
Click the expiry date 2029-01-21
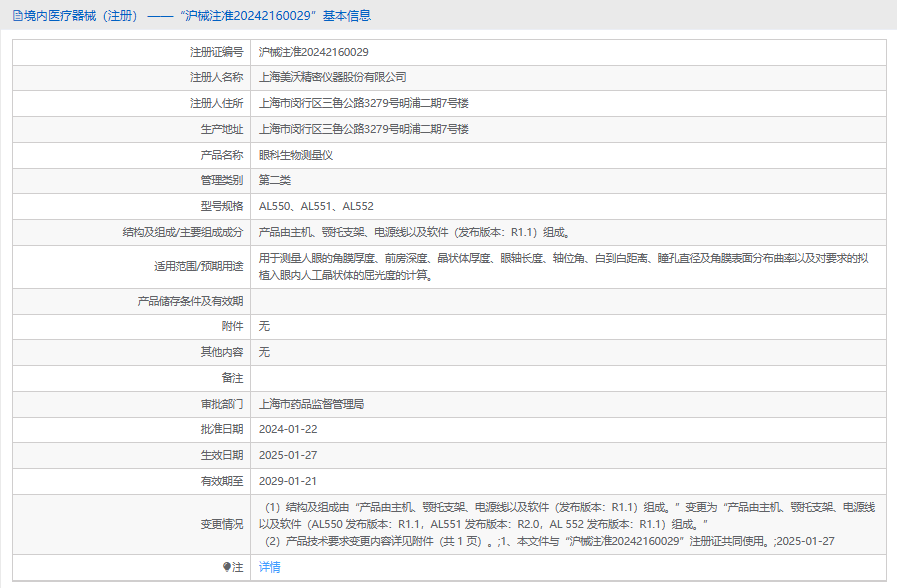click(x=287, y=481)
